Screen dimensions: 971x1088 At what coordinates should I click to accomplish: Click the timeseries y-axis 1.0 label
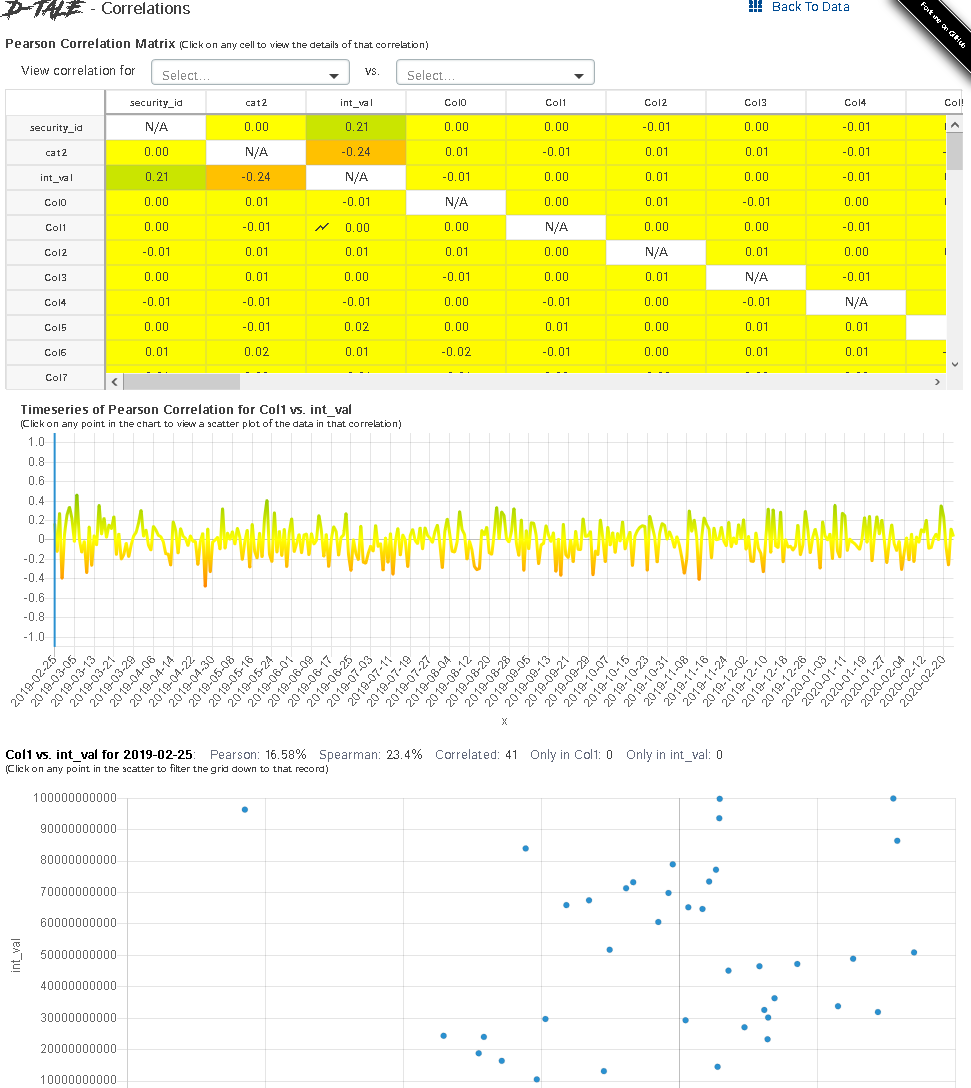pos(36,442)
